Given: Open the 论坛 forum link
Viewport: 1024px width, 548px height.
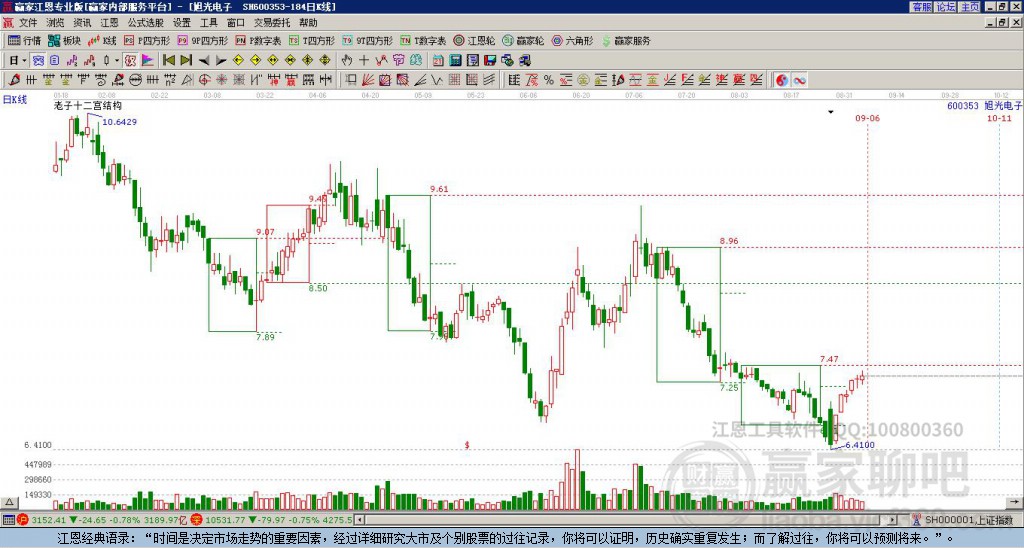Looking at the screenshot, I should point(946,7).
